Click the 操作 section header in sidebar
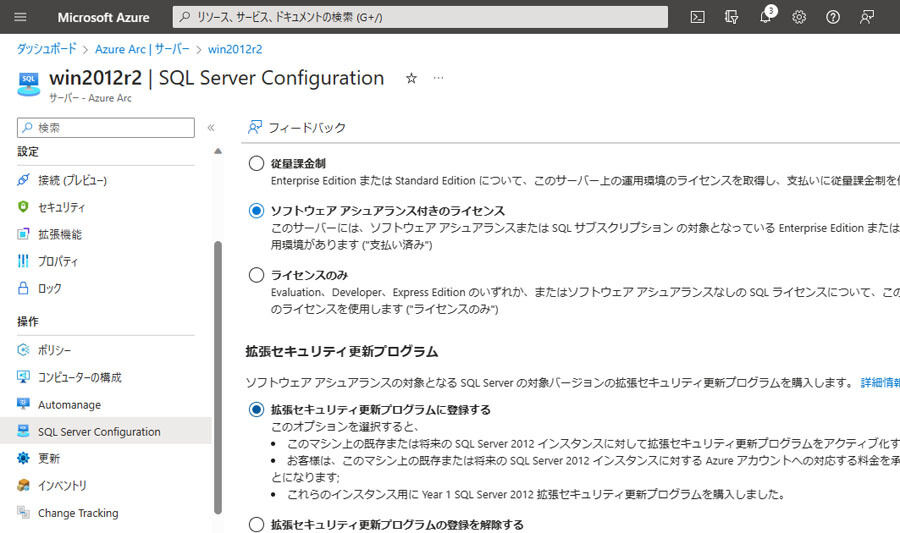This screenshot has height=533, width=900. click(x=28, y=321)
